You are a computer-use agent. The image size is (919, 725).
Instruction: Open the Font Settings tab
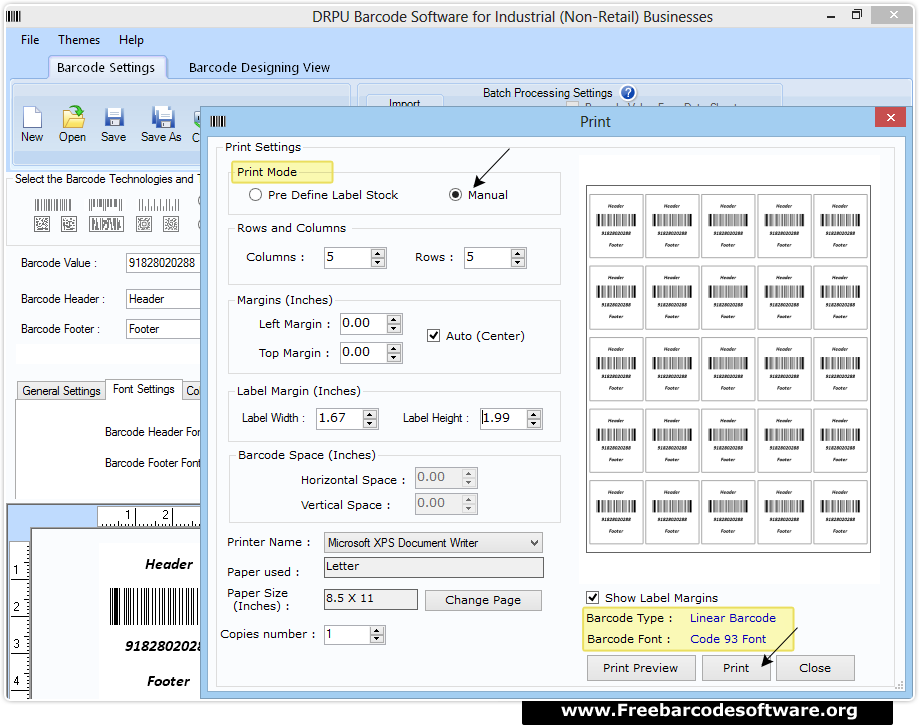point(144,389)
